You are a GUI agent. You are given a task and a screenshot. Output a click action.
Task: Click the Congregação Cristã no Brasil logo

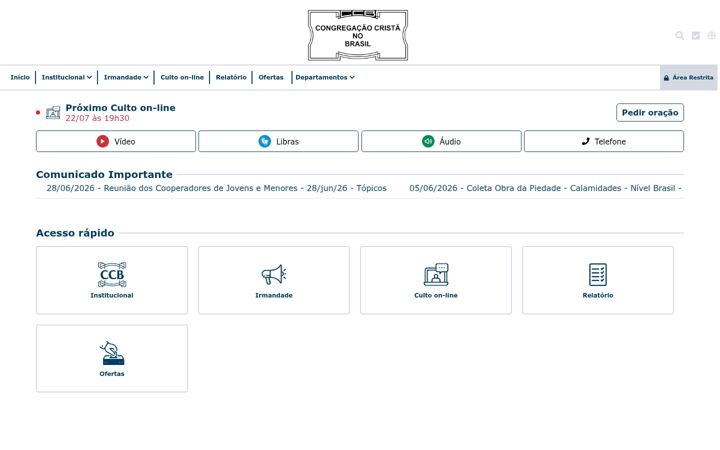[x=358, y=35]
